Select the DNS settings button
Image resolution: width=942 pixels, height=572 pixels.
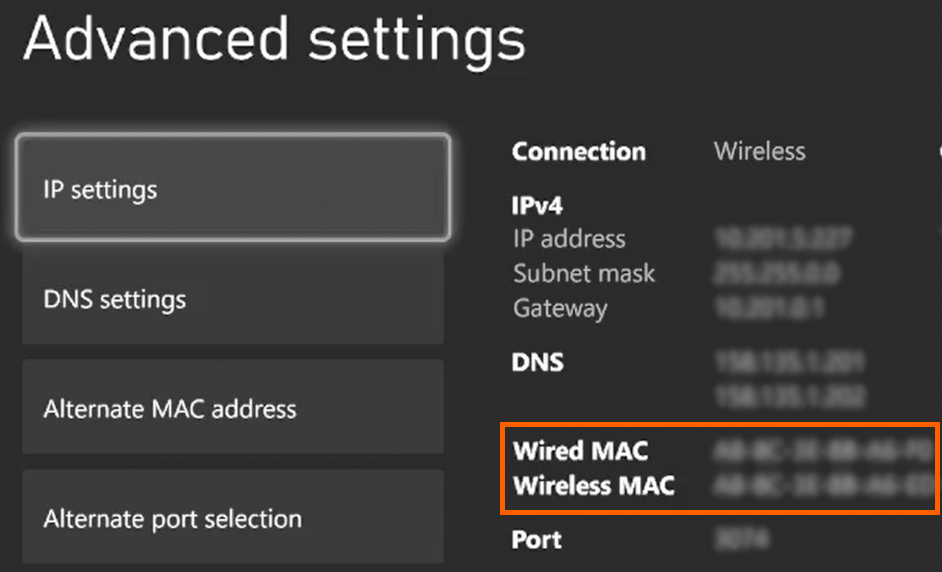pos(232,299)
